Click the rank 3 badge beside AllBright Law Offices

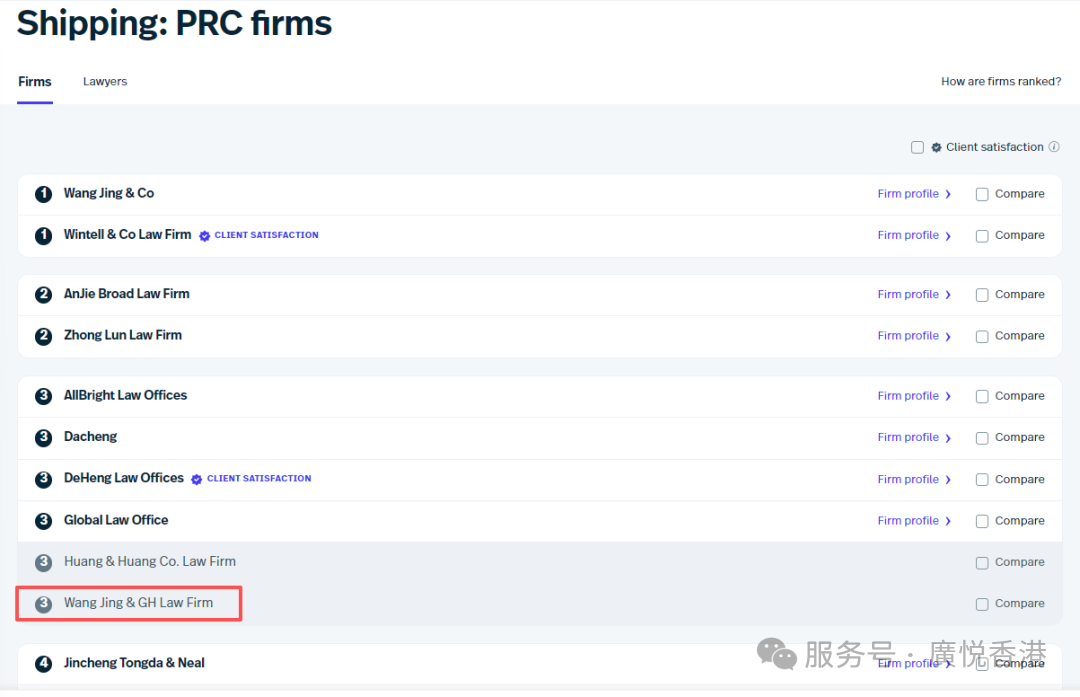[43, 396]
